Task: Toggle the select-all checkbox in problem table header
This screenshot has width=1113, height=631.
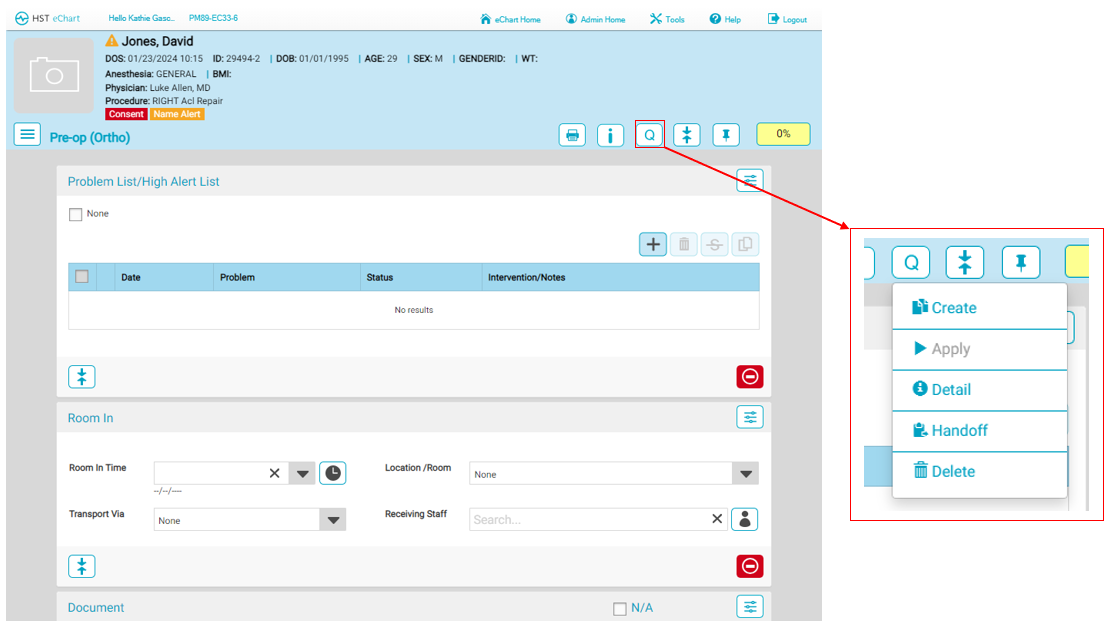Action: click(82, 277)
